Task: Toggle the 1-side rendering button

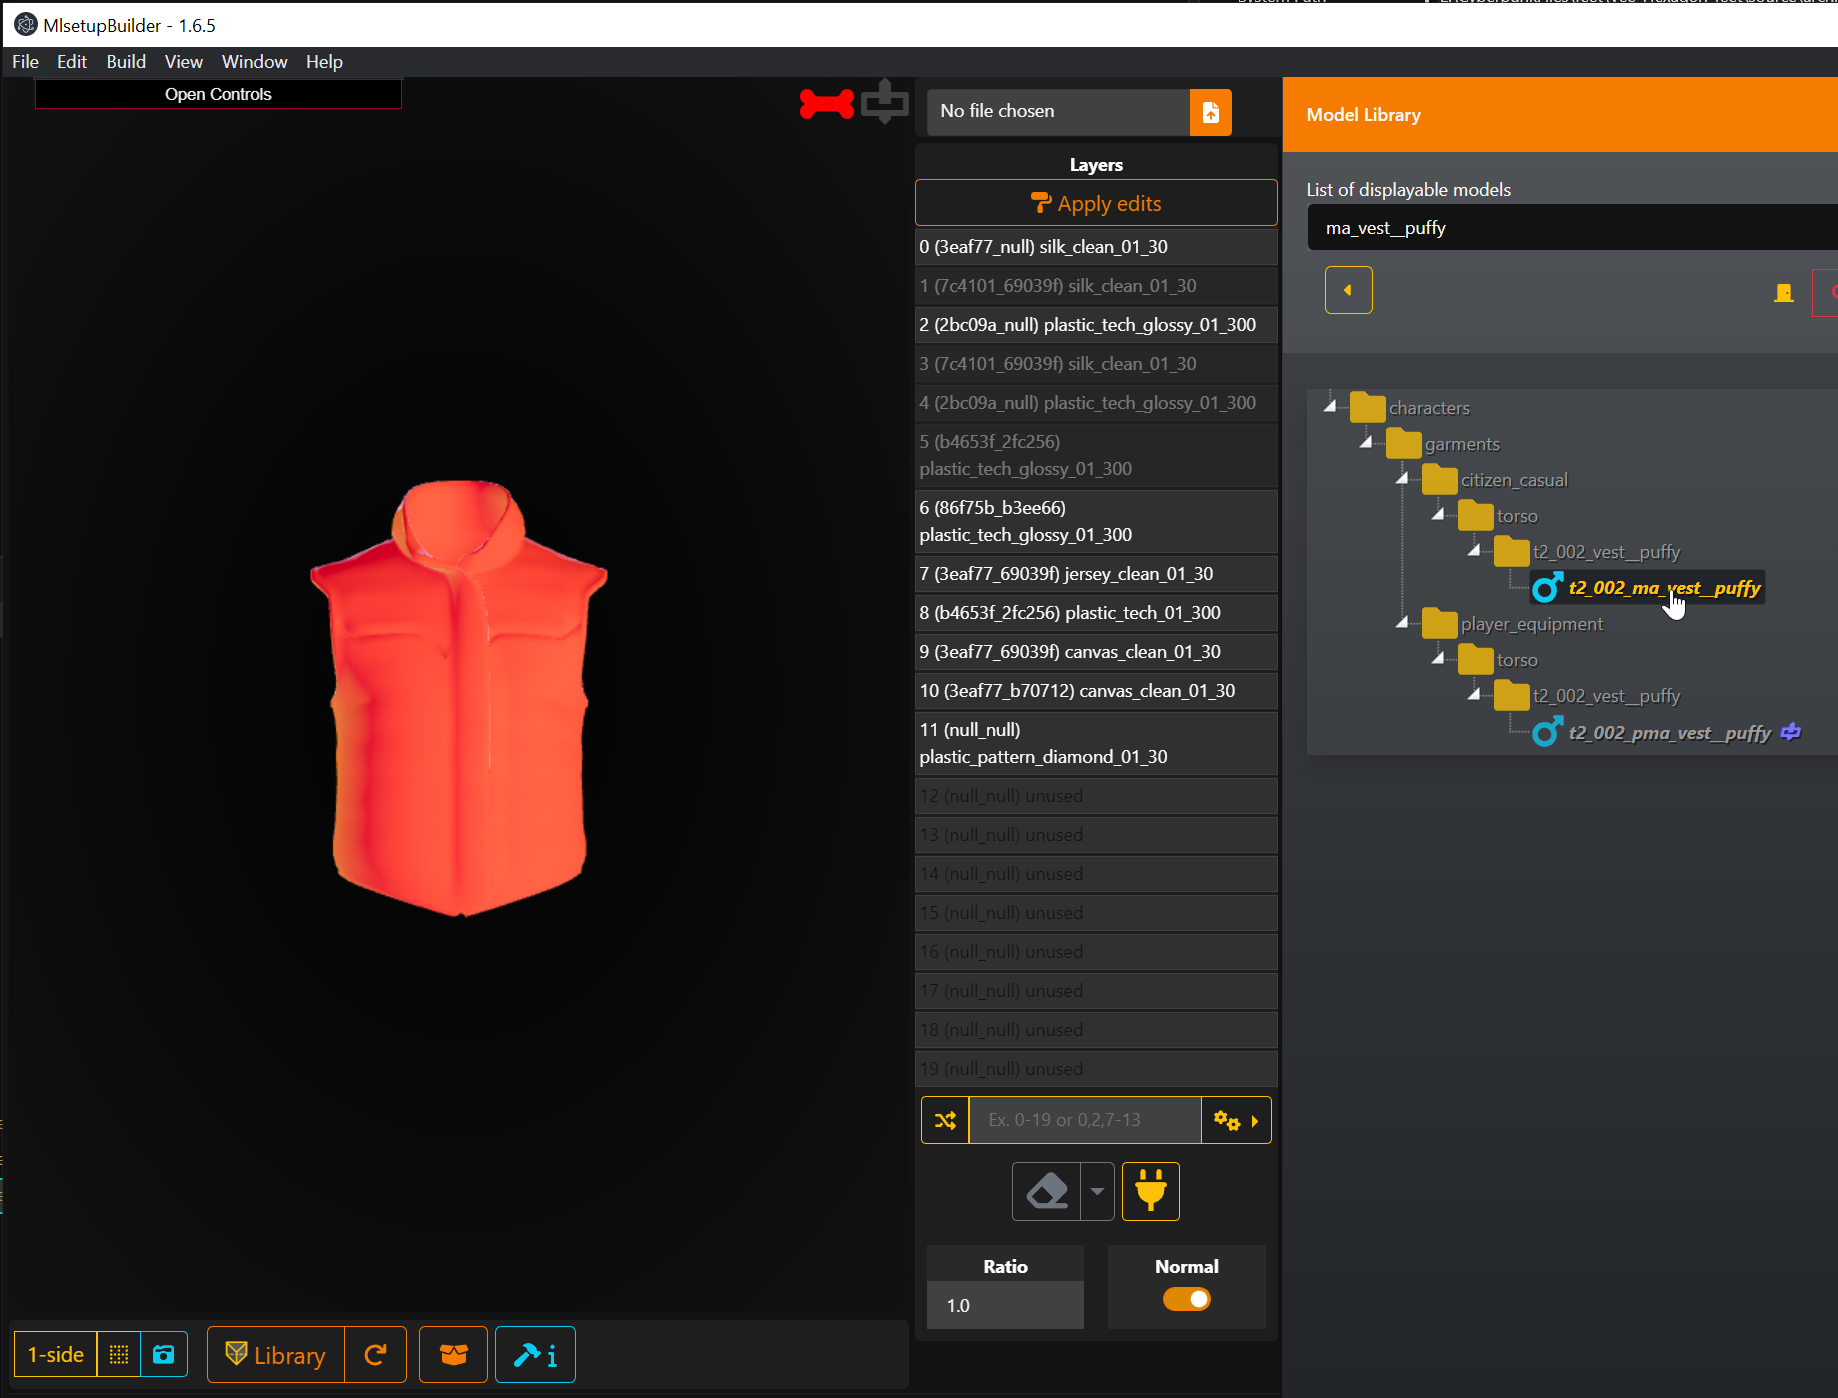Action: point(56,1355)
